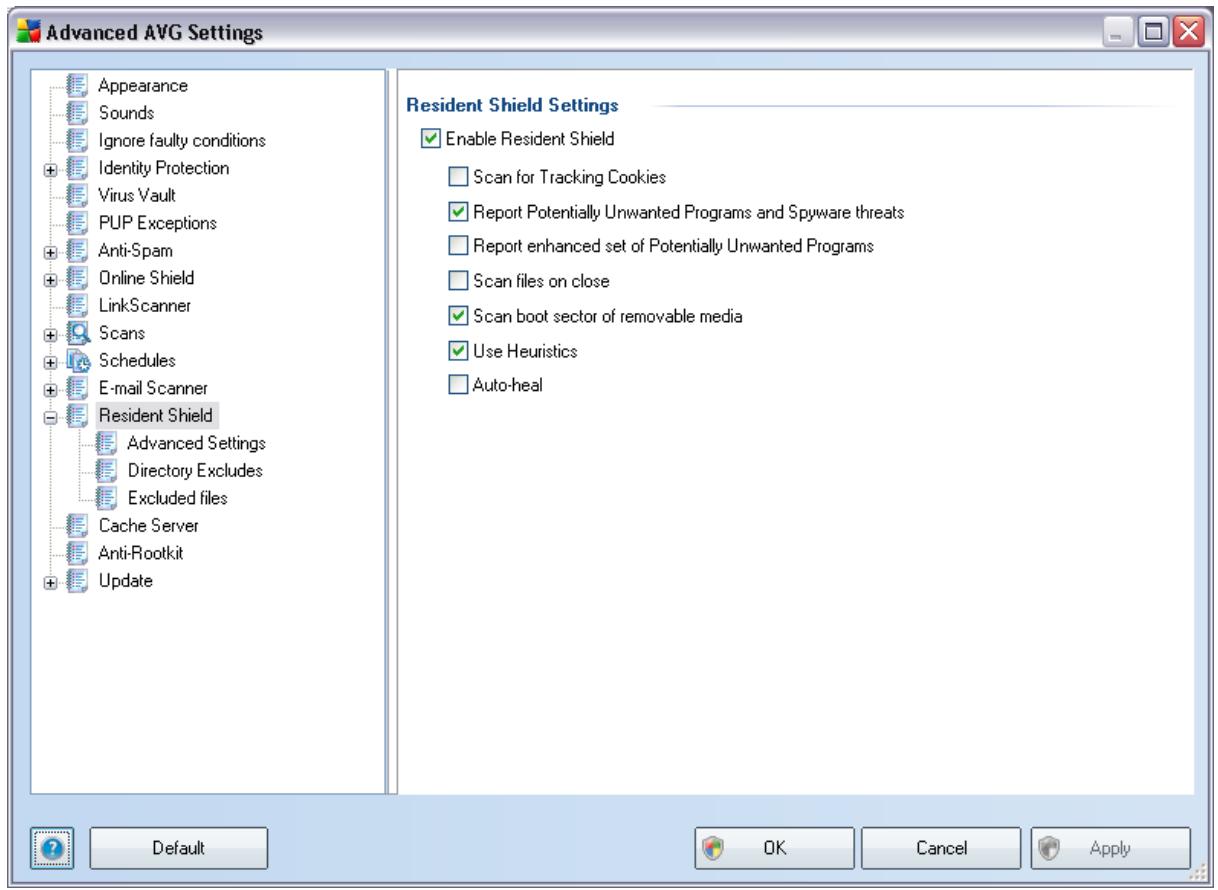Uncheck Scan boot sector of removable media
This screenshot has width=1218, height=890.
pos(457,316)
